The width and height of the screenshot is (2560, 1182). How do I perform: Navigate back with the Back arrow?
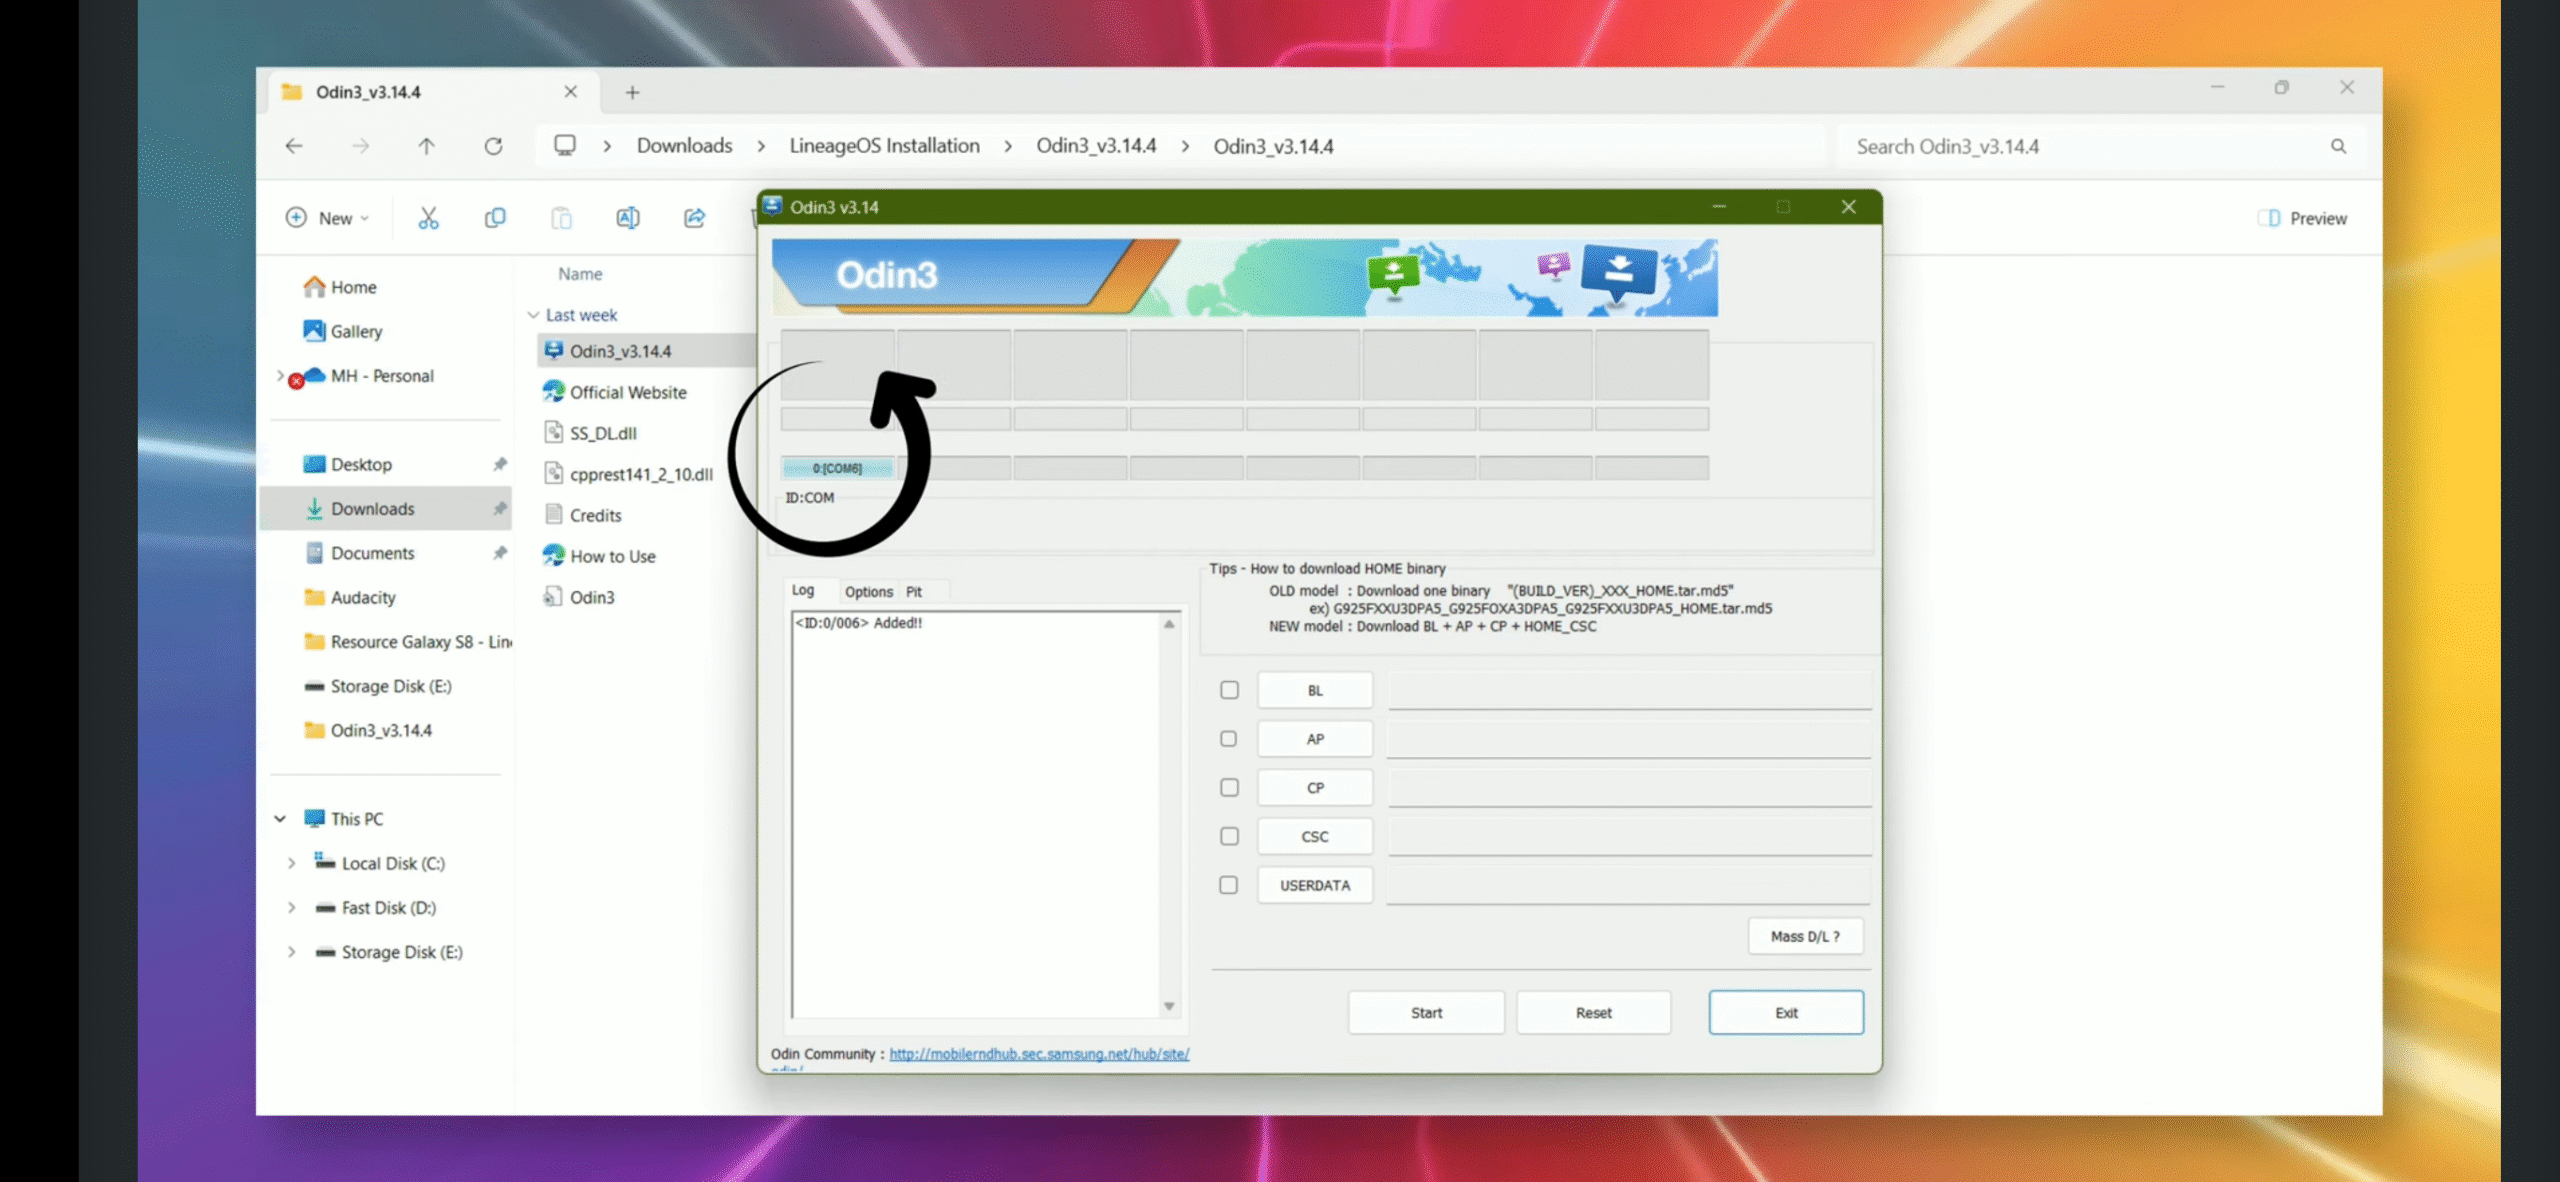[x=294, y=146]
